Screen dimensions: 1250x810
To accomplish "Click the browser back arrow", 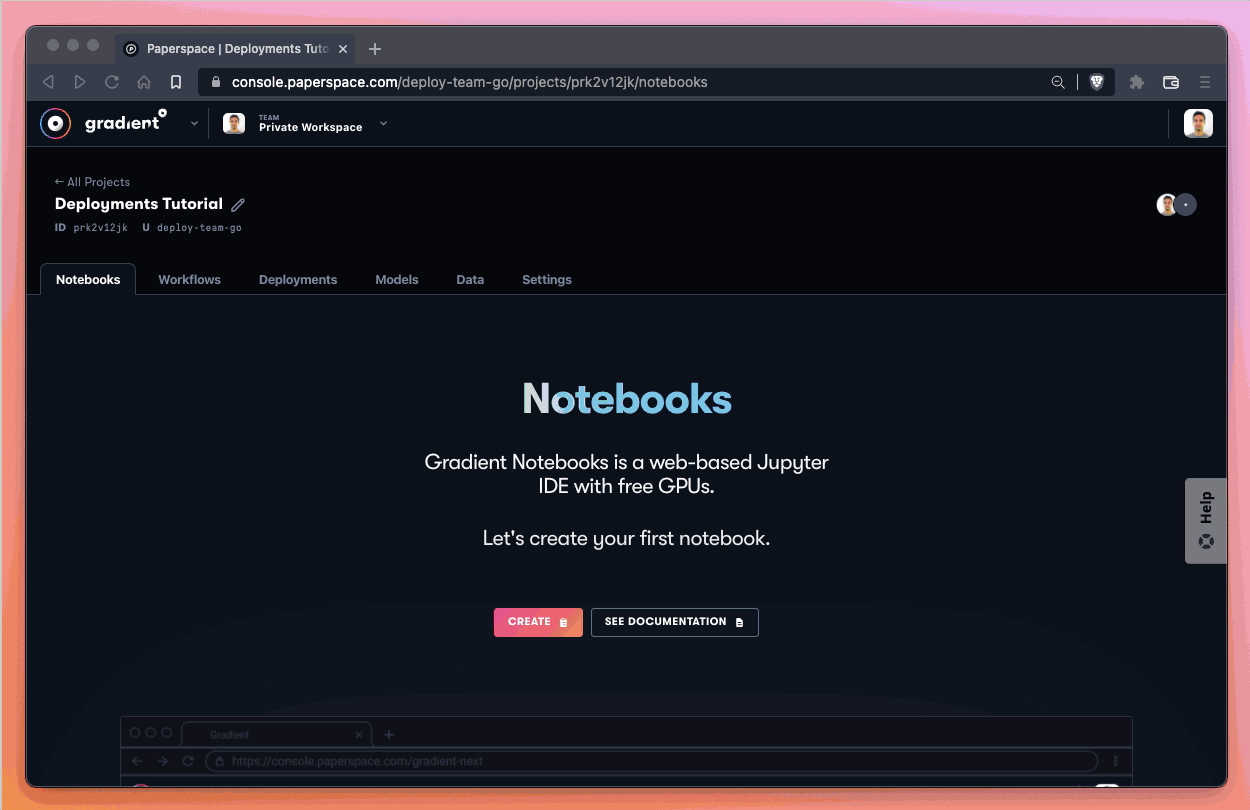I will [48, 82].
